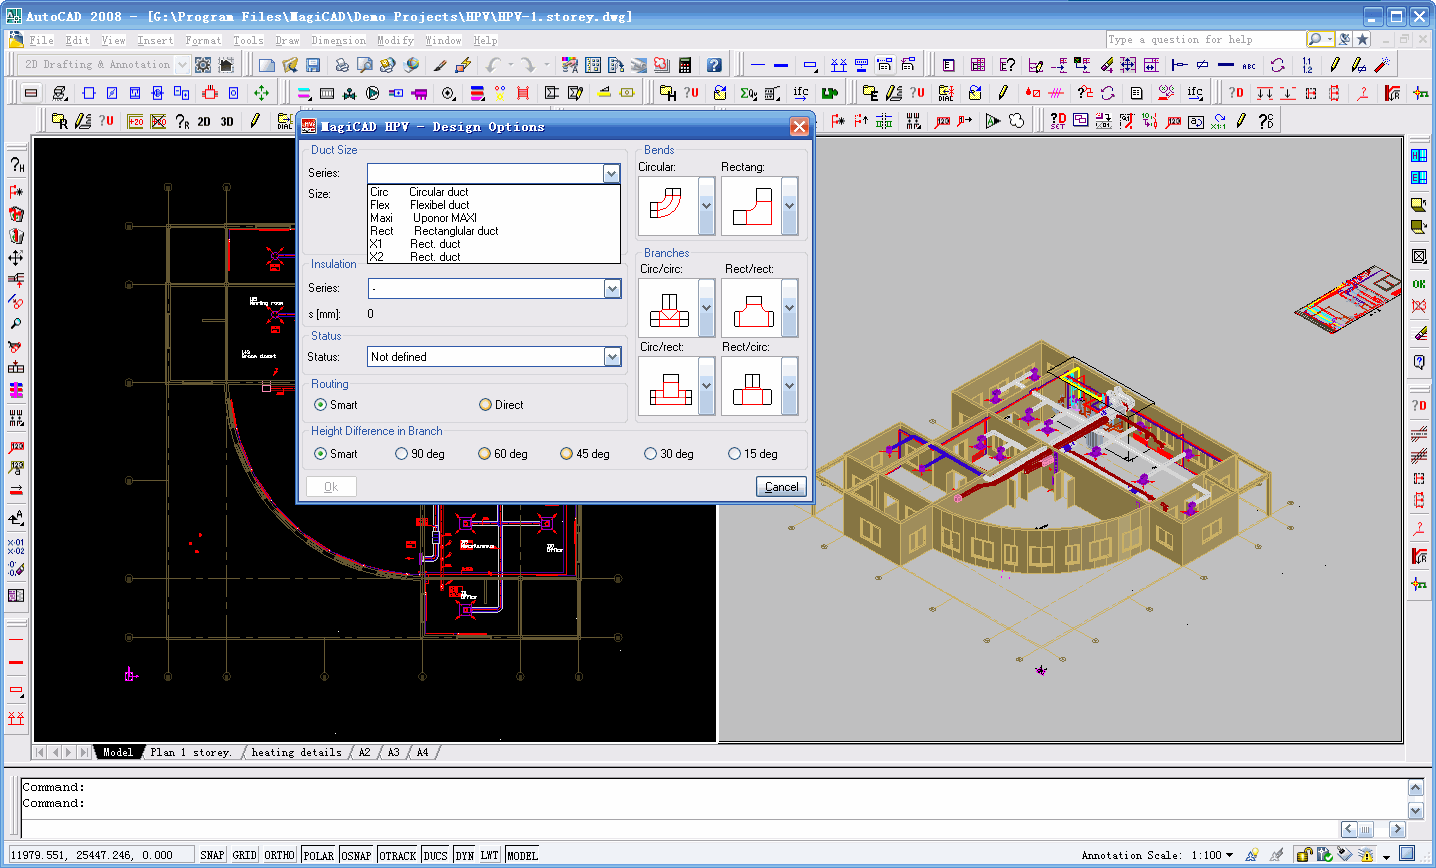This screenshot has width=1436, height=868.
Task: Close the MagiCAD HPV Design Options dialog
Action: (x=799, y=127)
